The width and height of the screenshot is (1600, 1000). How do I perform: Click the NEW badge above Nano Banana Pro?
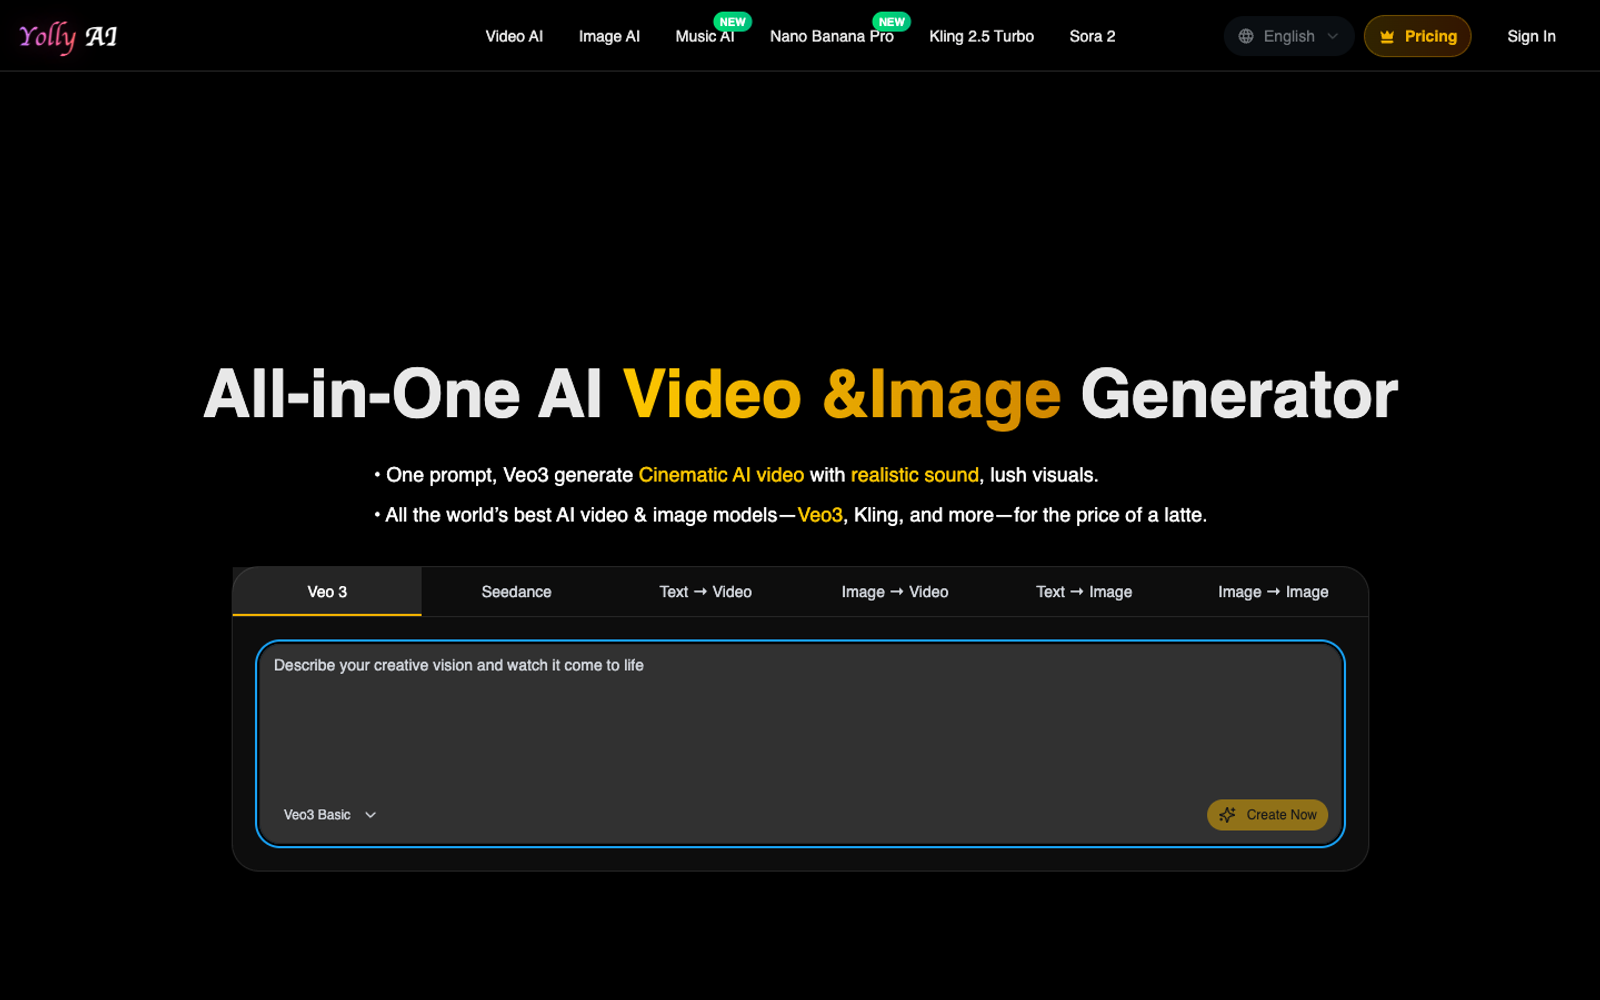click(891, 22)
